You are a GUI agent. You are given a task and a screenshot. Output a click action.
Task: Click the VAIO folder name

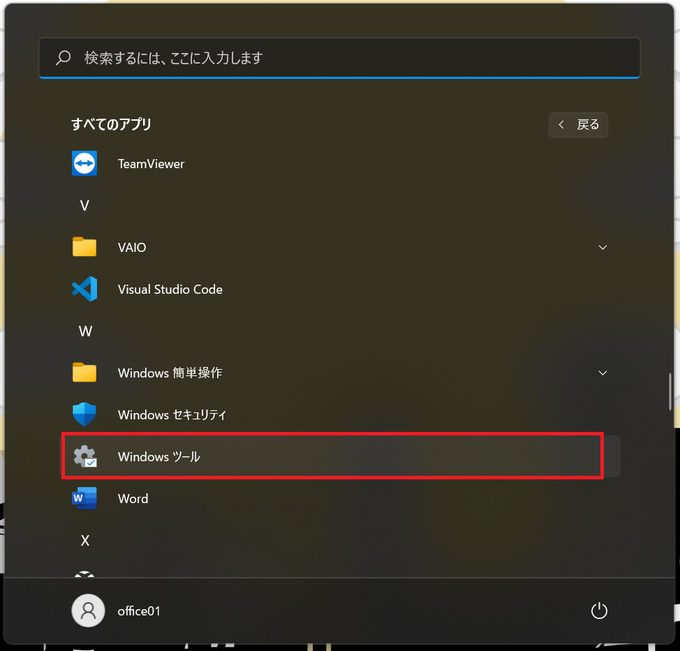coord(132,248)
